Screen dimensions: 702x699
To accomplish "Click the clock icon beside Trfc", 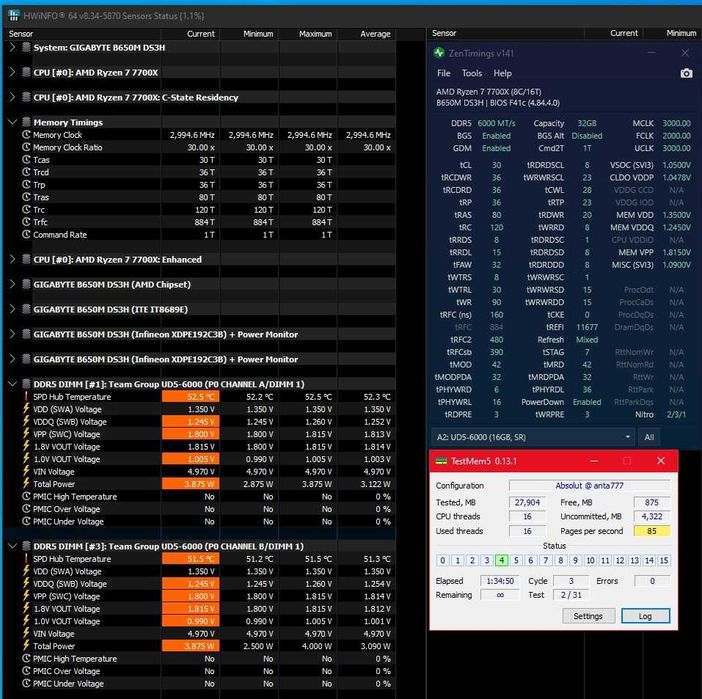I will pos(26,222).
